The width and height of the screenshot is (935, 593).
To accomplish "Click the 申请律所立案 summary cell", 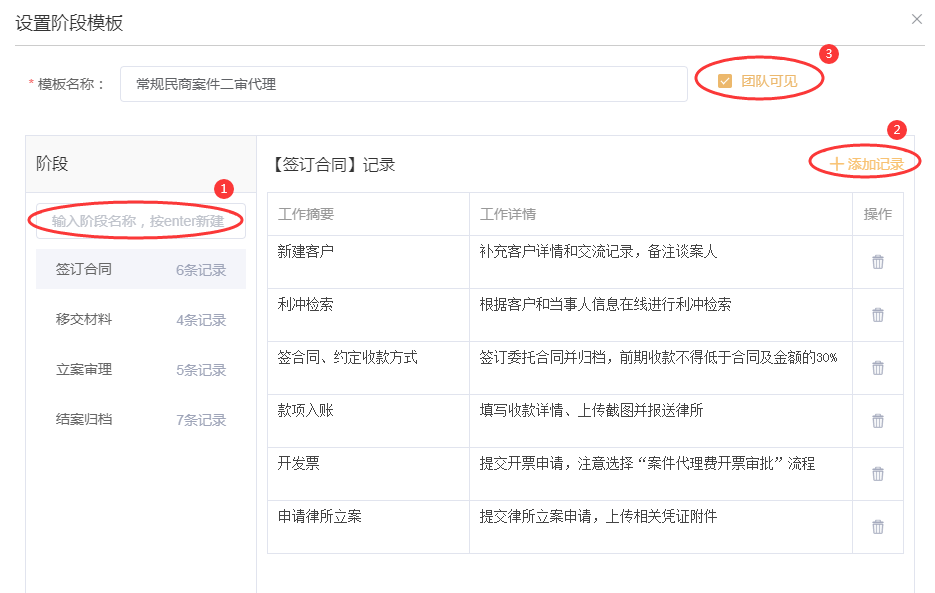I will point(320,516).
